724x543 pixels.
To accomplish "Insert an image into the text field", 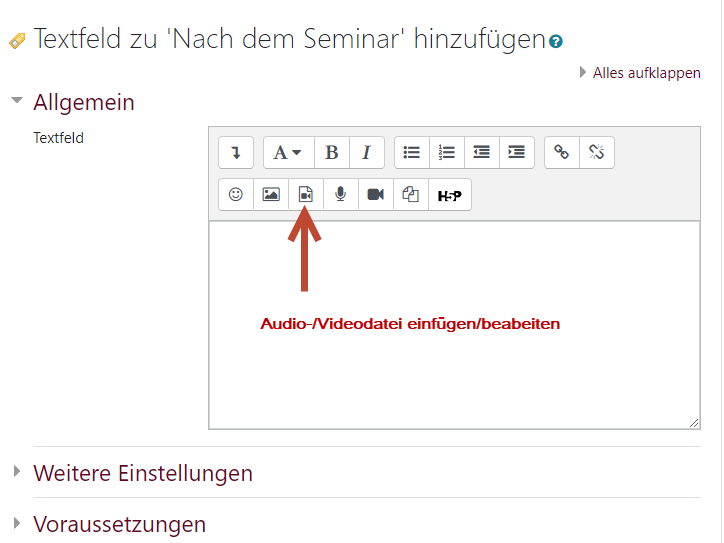I will 271,195.
